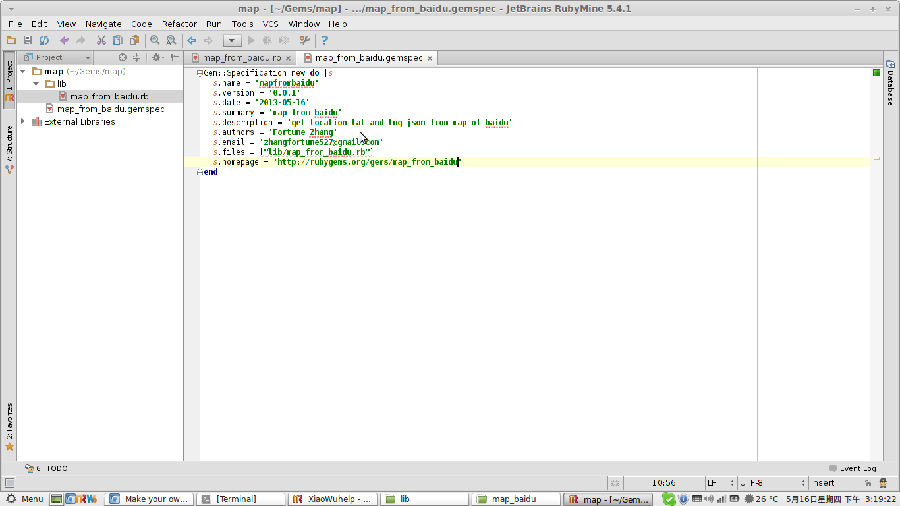Switch to XiaoWuhelp taskbar window

pos(333,499)
